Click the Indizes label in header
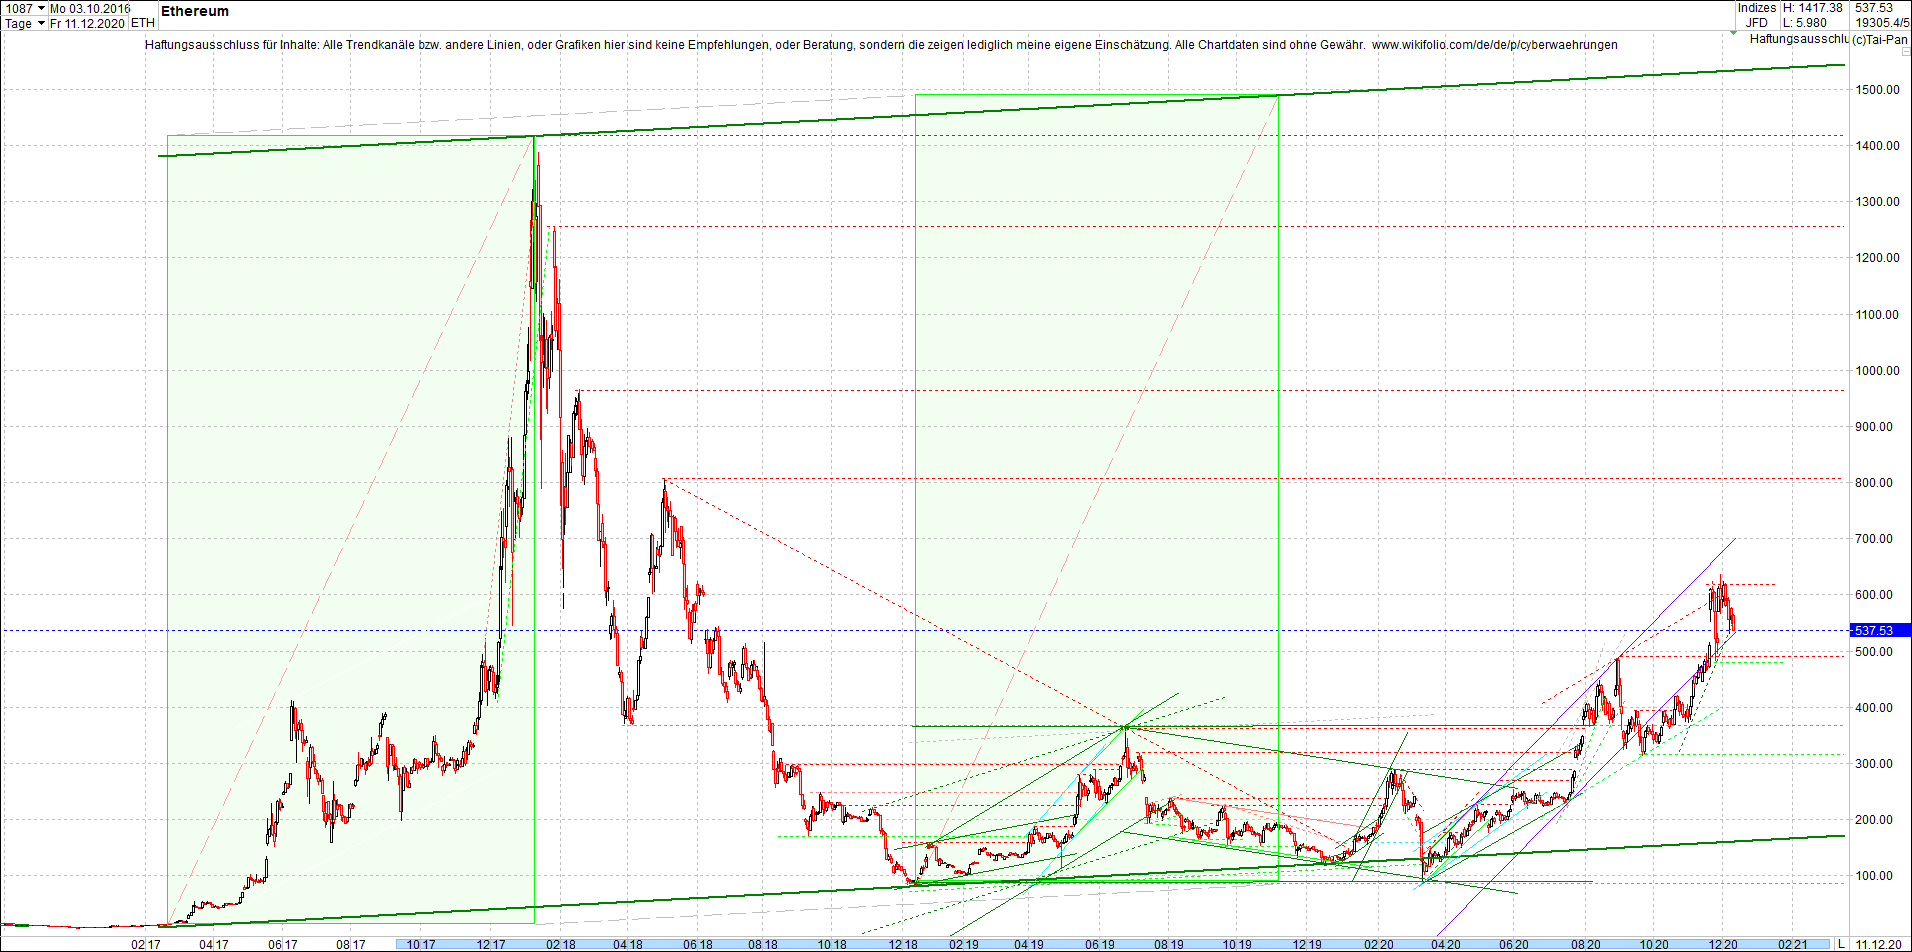The height and width of the screenshot is (952, 1912). pyautogui.click(x=1757, y=8)
